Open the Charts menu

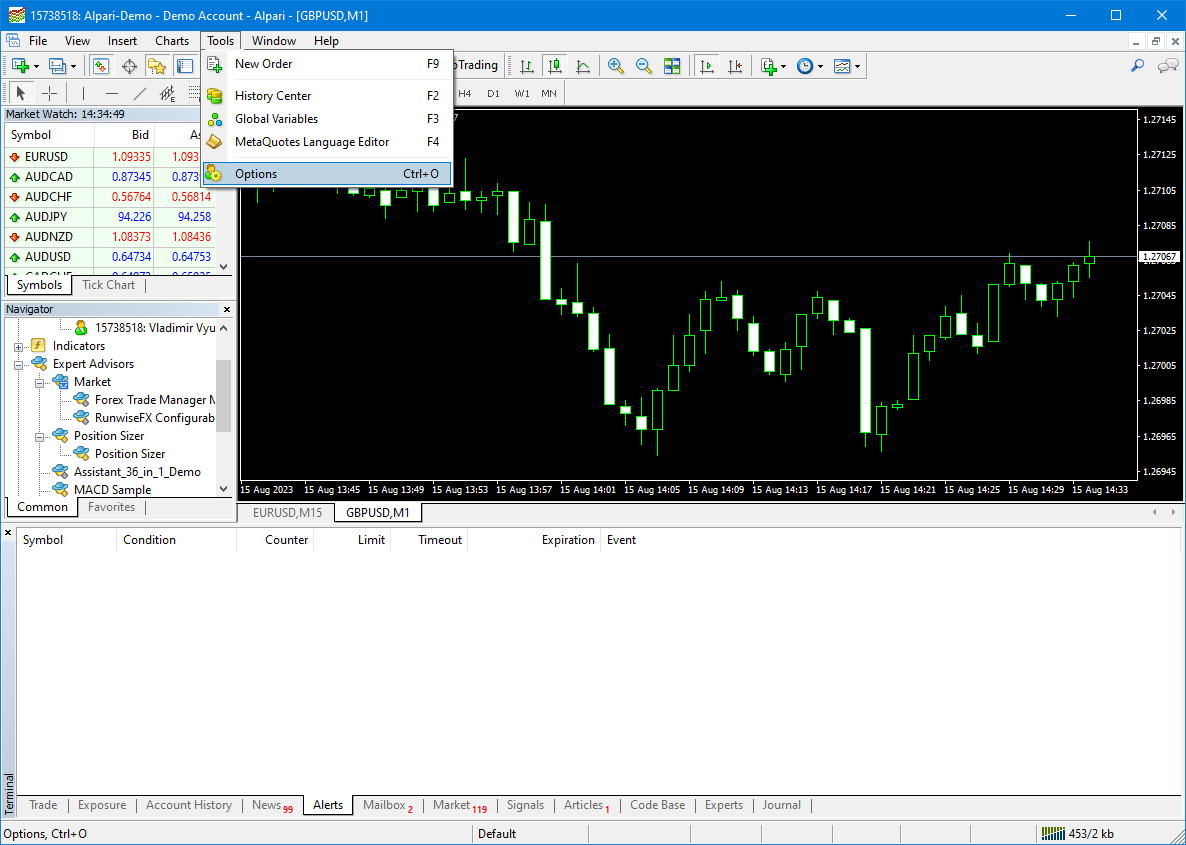(x=172, y=41)
